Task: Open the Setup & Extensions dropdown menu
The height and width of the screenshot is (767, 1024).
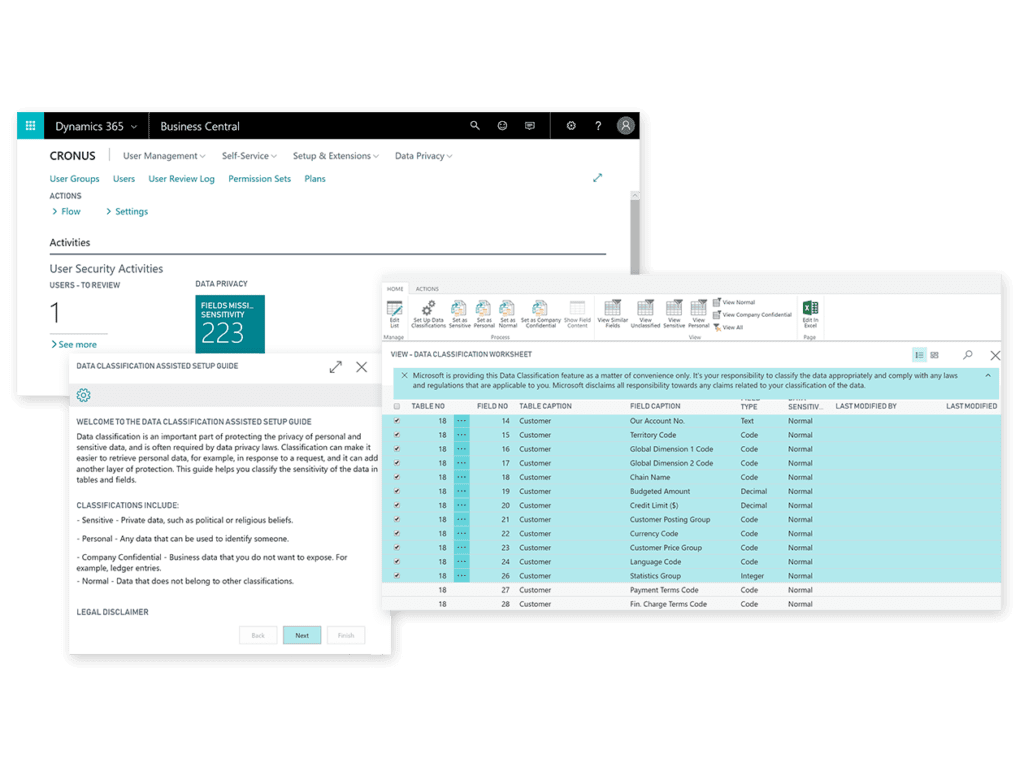Action: tap(336, 156)
